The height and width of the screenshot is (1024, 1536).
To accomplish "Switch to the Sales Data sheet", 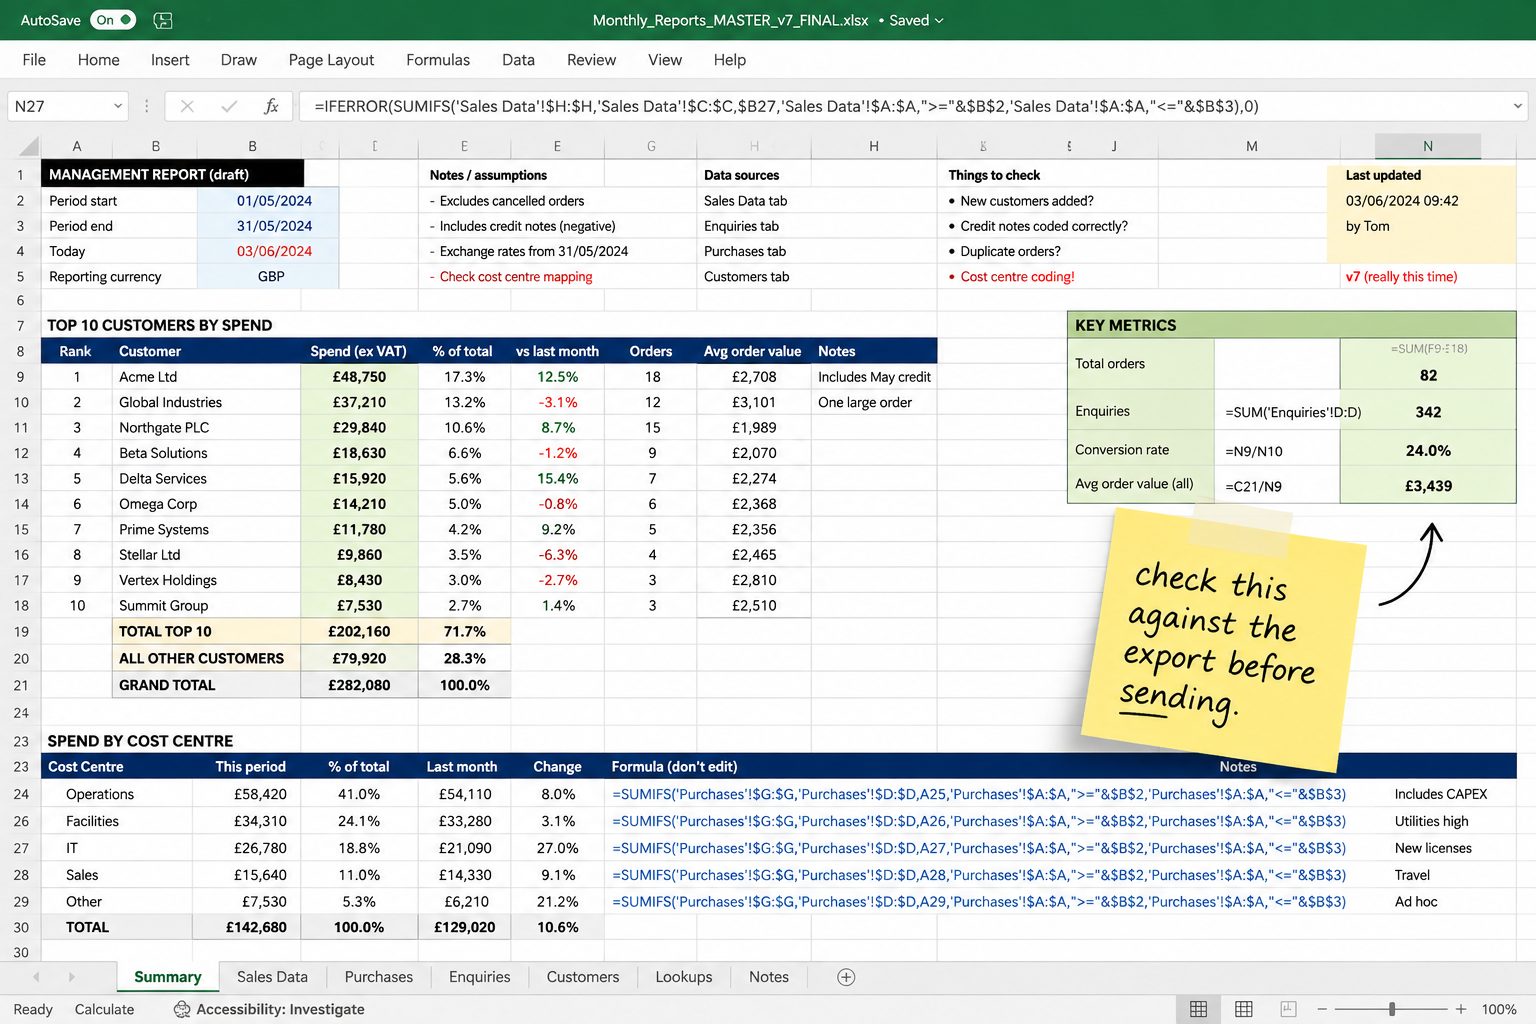I will (x=272, y=977).
